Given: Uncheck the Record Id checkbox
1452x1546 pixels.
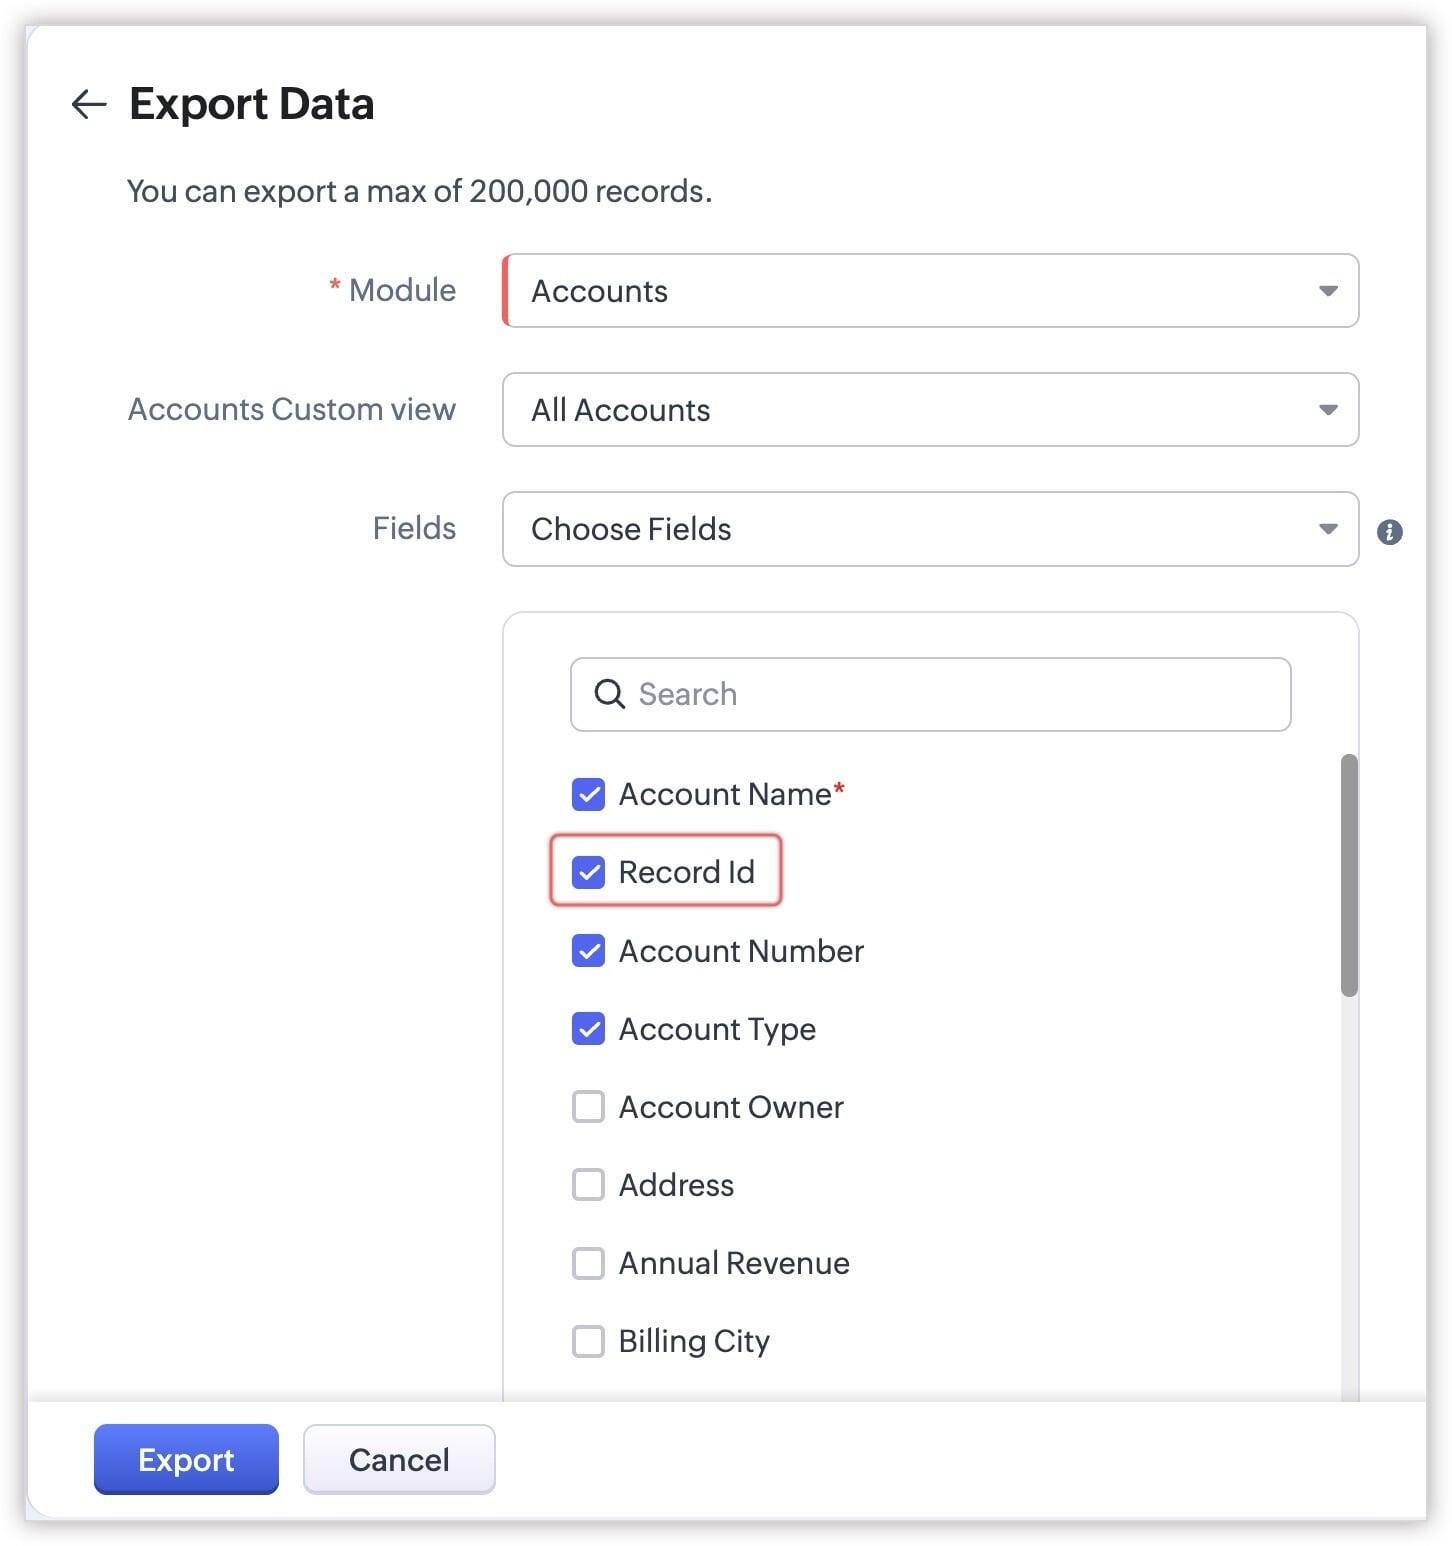Looking at the screenshot, I should (x=588, y=872).
